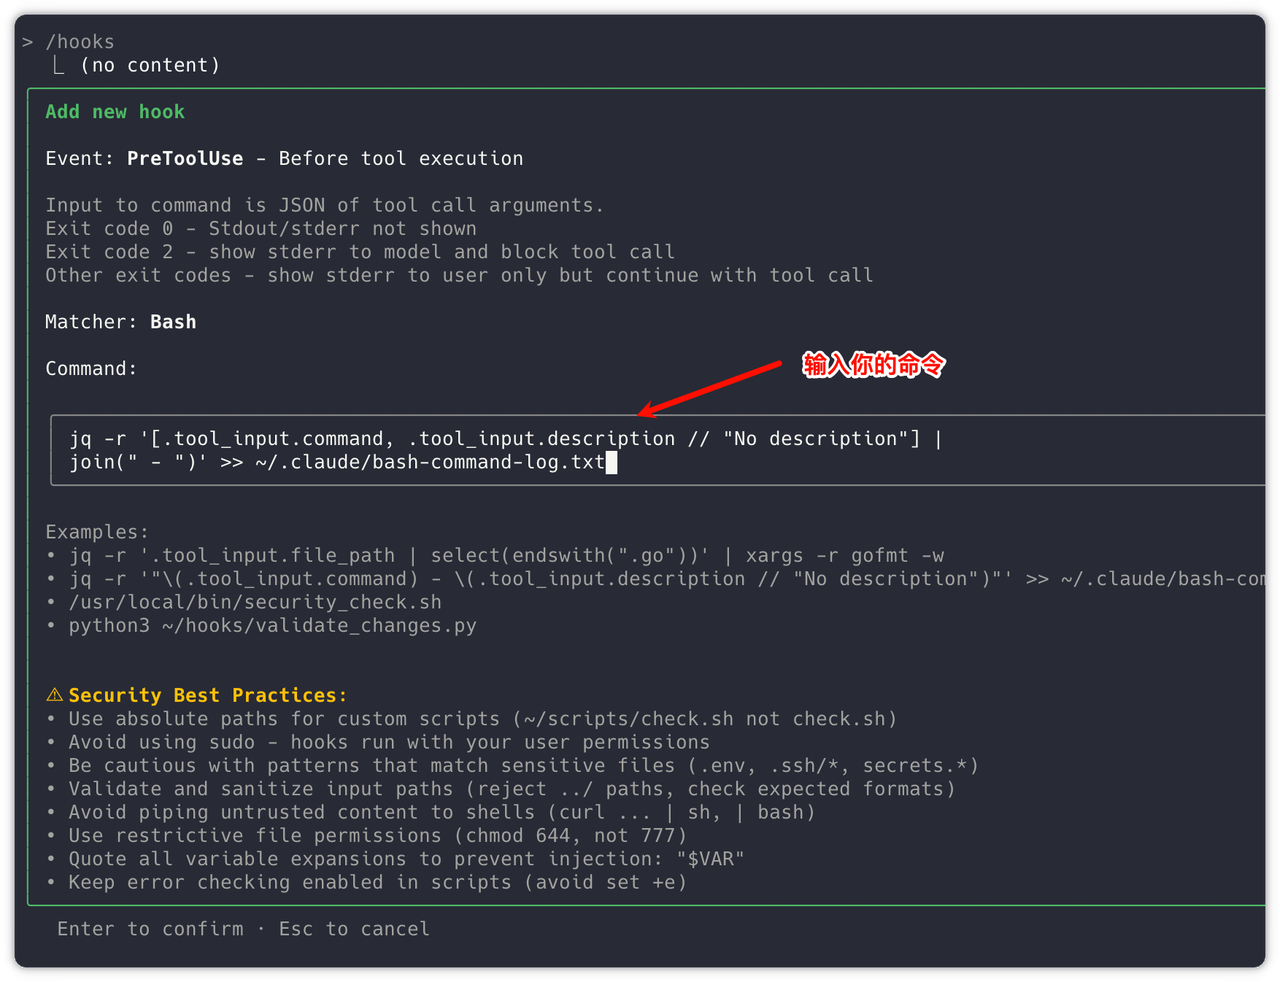The image size is (1280, 982).
Task: Click the gofmt example command line
Action: click(x=506, y=556)
